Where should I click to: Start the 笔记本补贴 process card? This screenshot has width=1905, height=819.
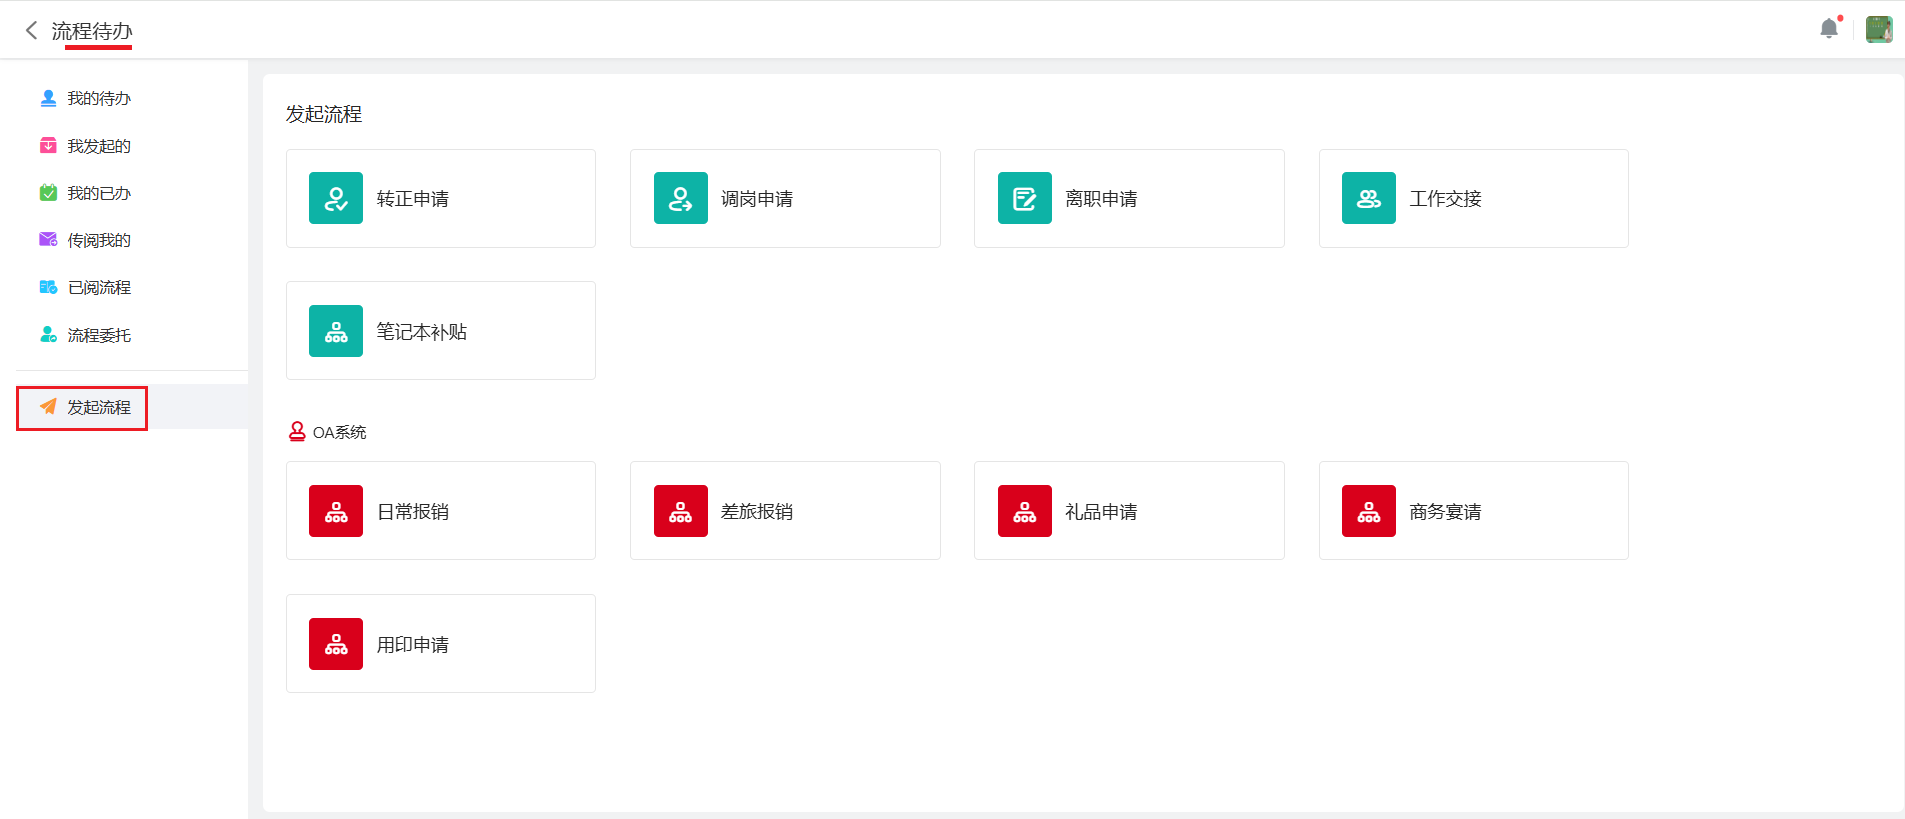pos(441,331)
